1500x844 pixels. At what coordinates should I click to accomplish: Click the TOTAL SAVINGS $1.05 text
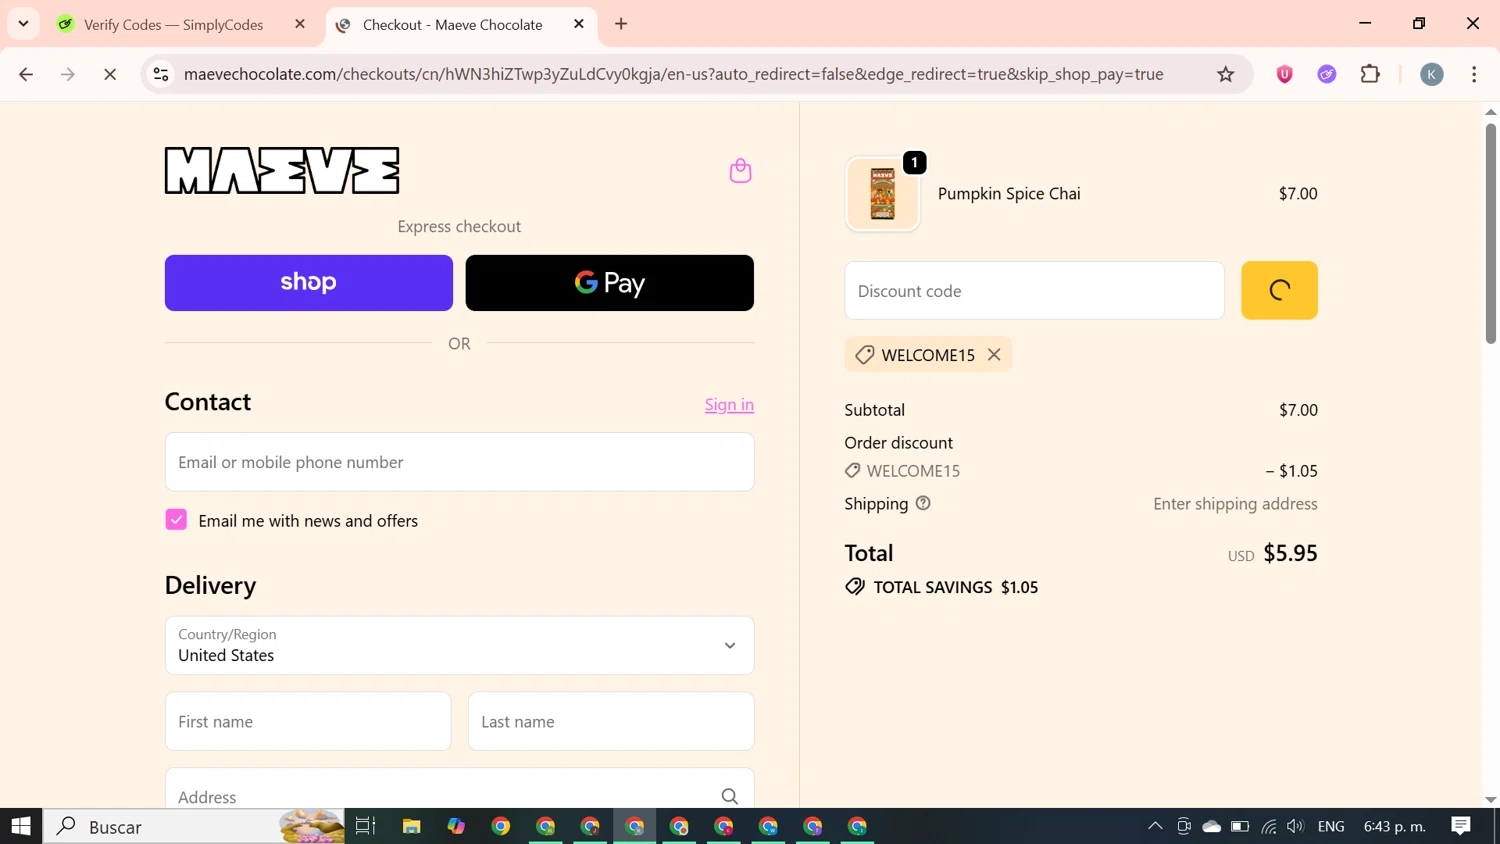point(956,587)
